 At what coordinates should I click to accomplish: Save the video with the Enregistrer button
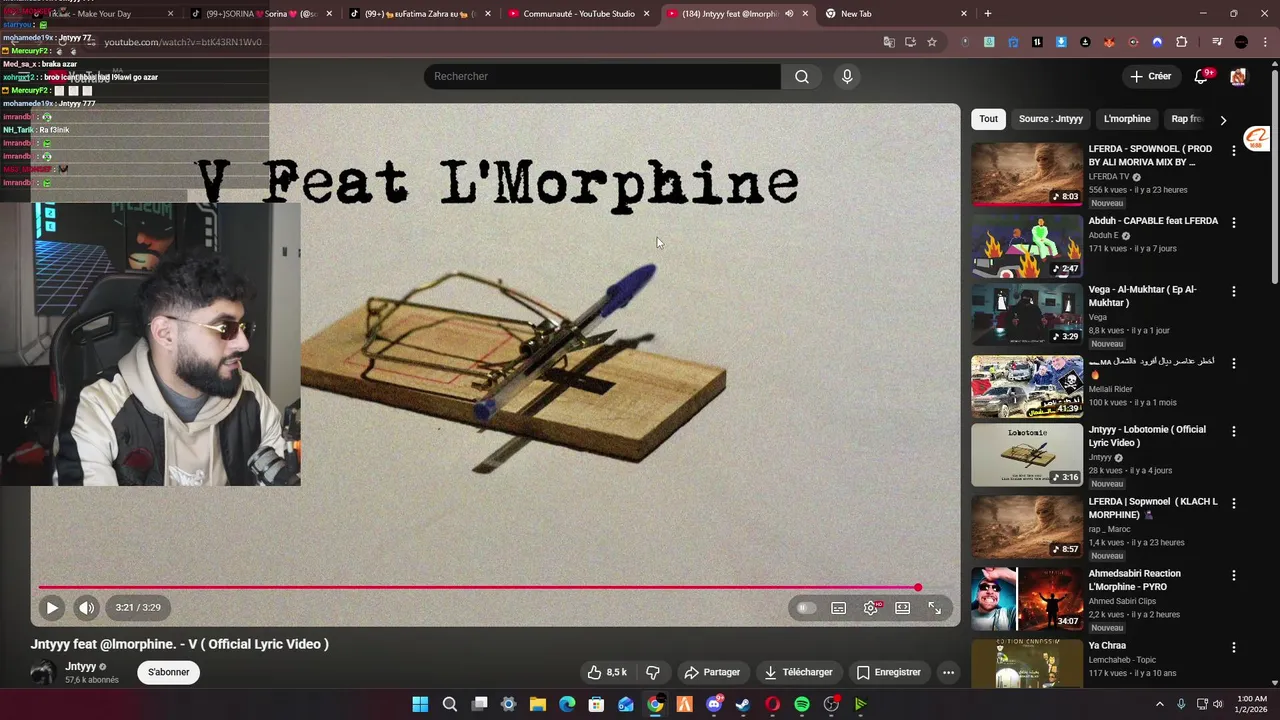click(889, 672)
